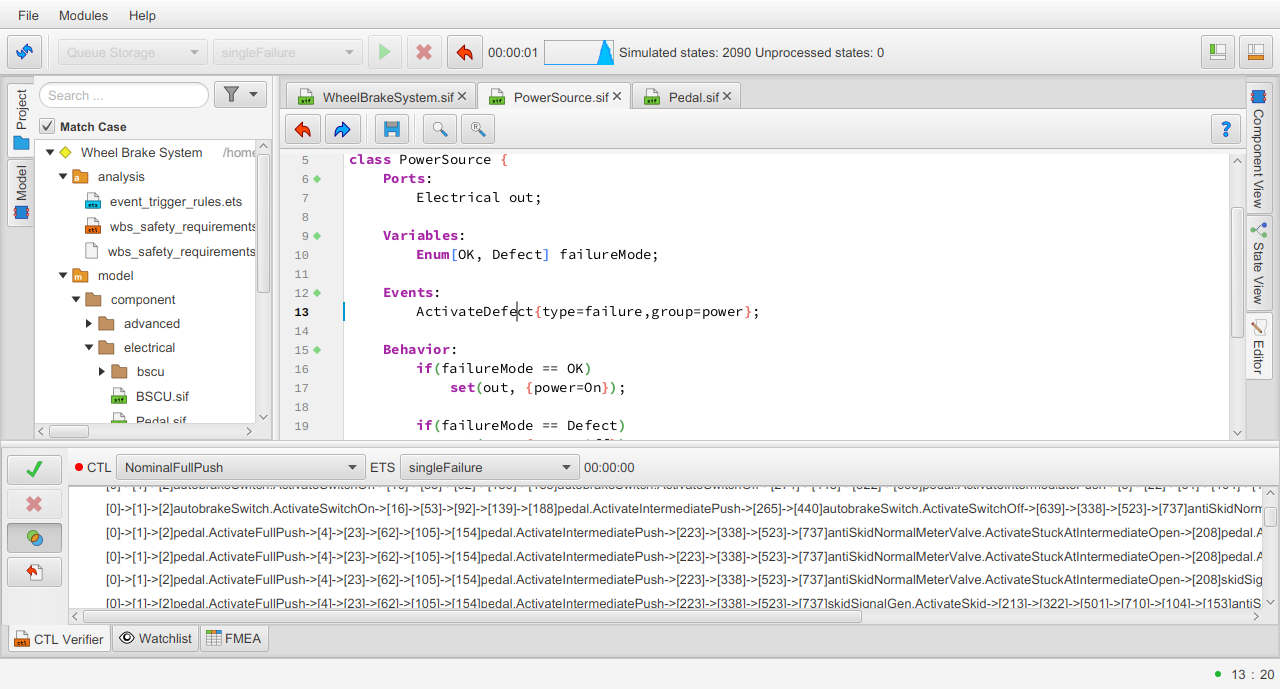Screen dimensions: 1280x689
Task: Close the WheelBrakeSystem.sif tab
Action: pos(463,97)
